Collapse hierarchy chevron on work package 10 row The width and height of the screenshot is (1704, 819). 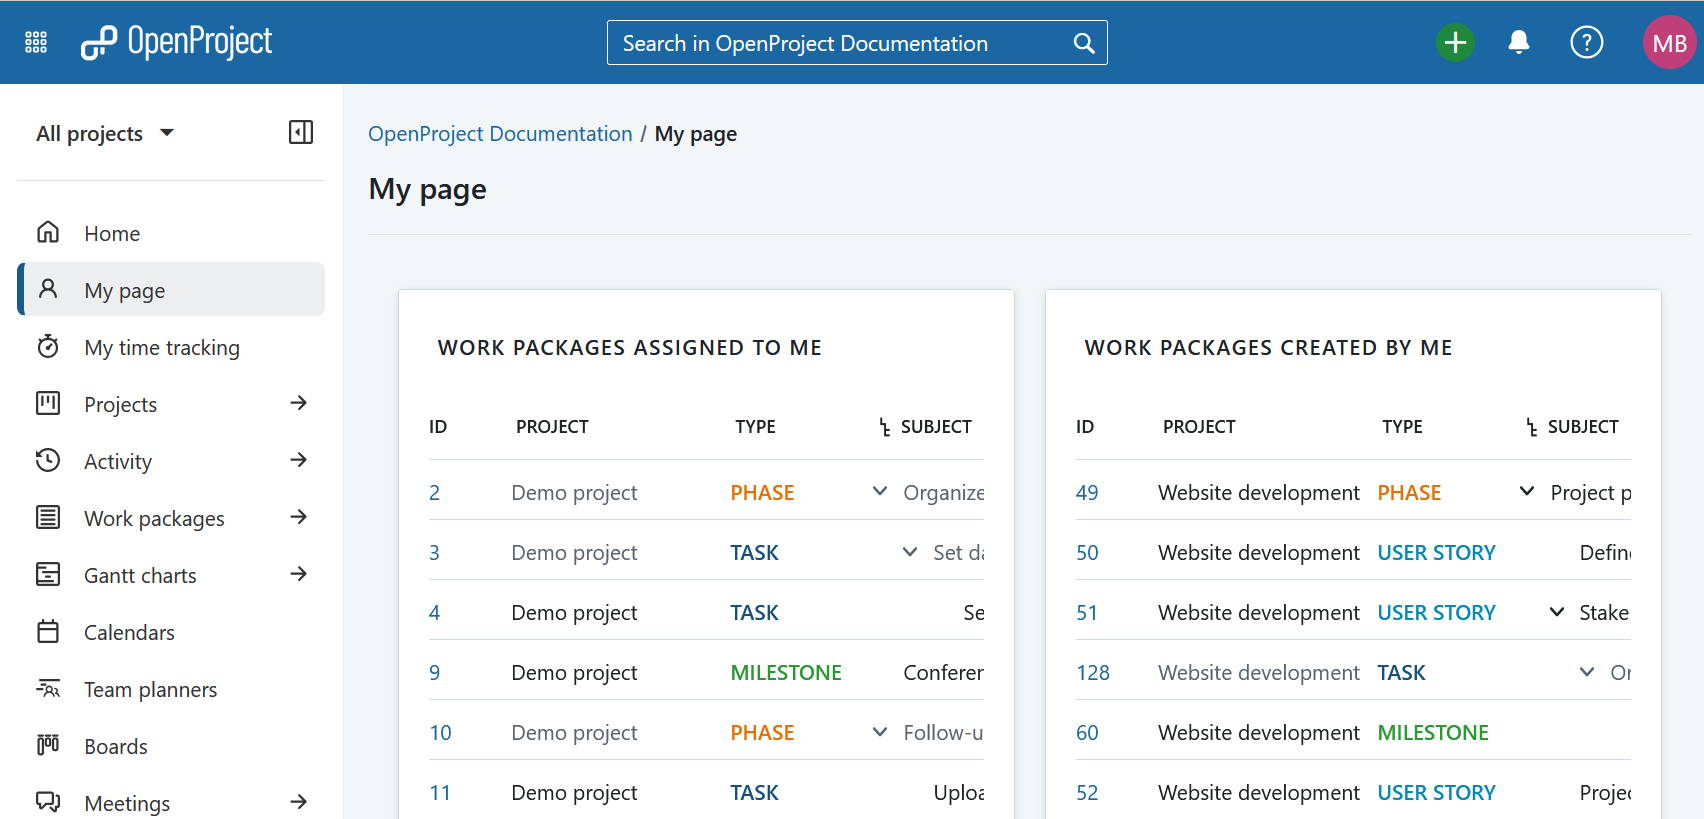[x=880, y=732]
